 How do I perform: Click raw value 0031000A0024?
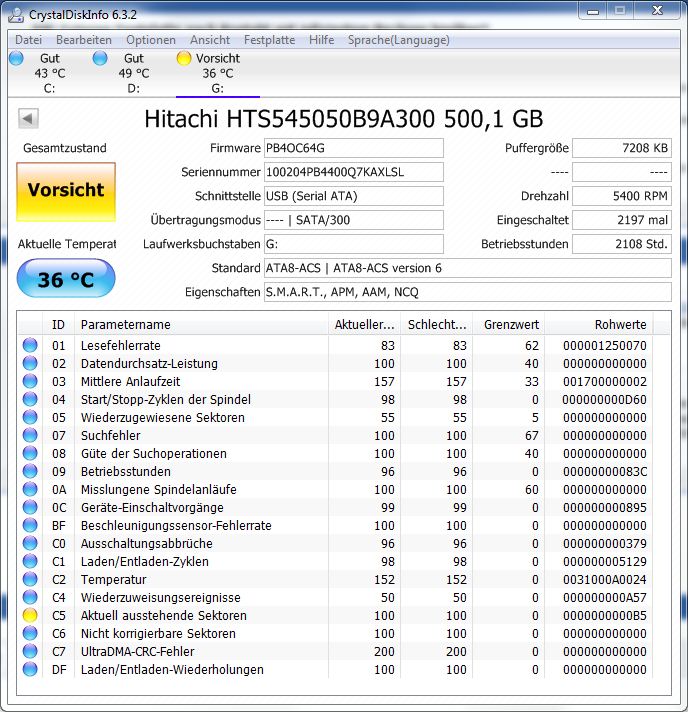tap(604, 580)
